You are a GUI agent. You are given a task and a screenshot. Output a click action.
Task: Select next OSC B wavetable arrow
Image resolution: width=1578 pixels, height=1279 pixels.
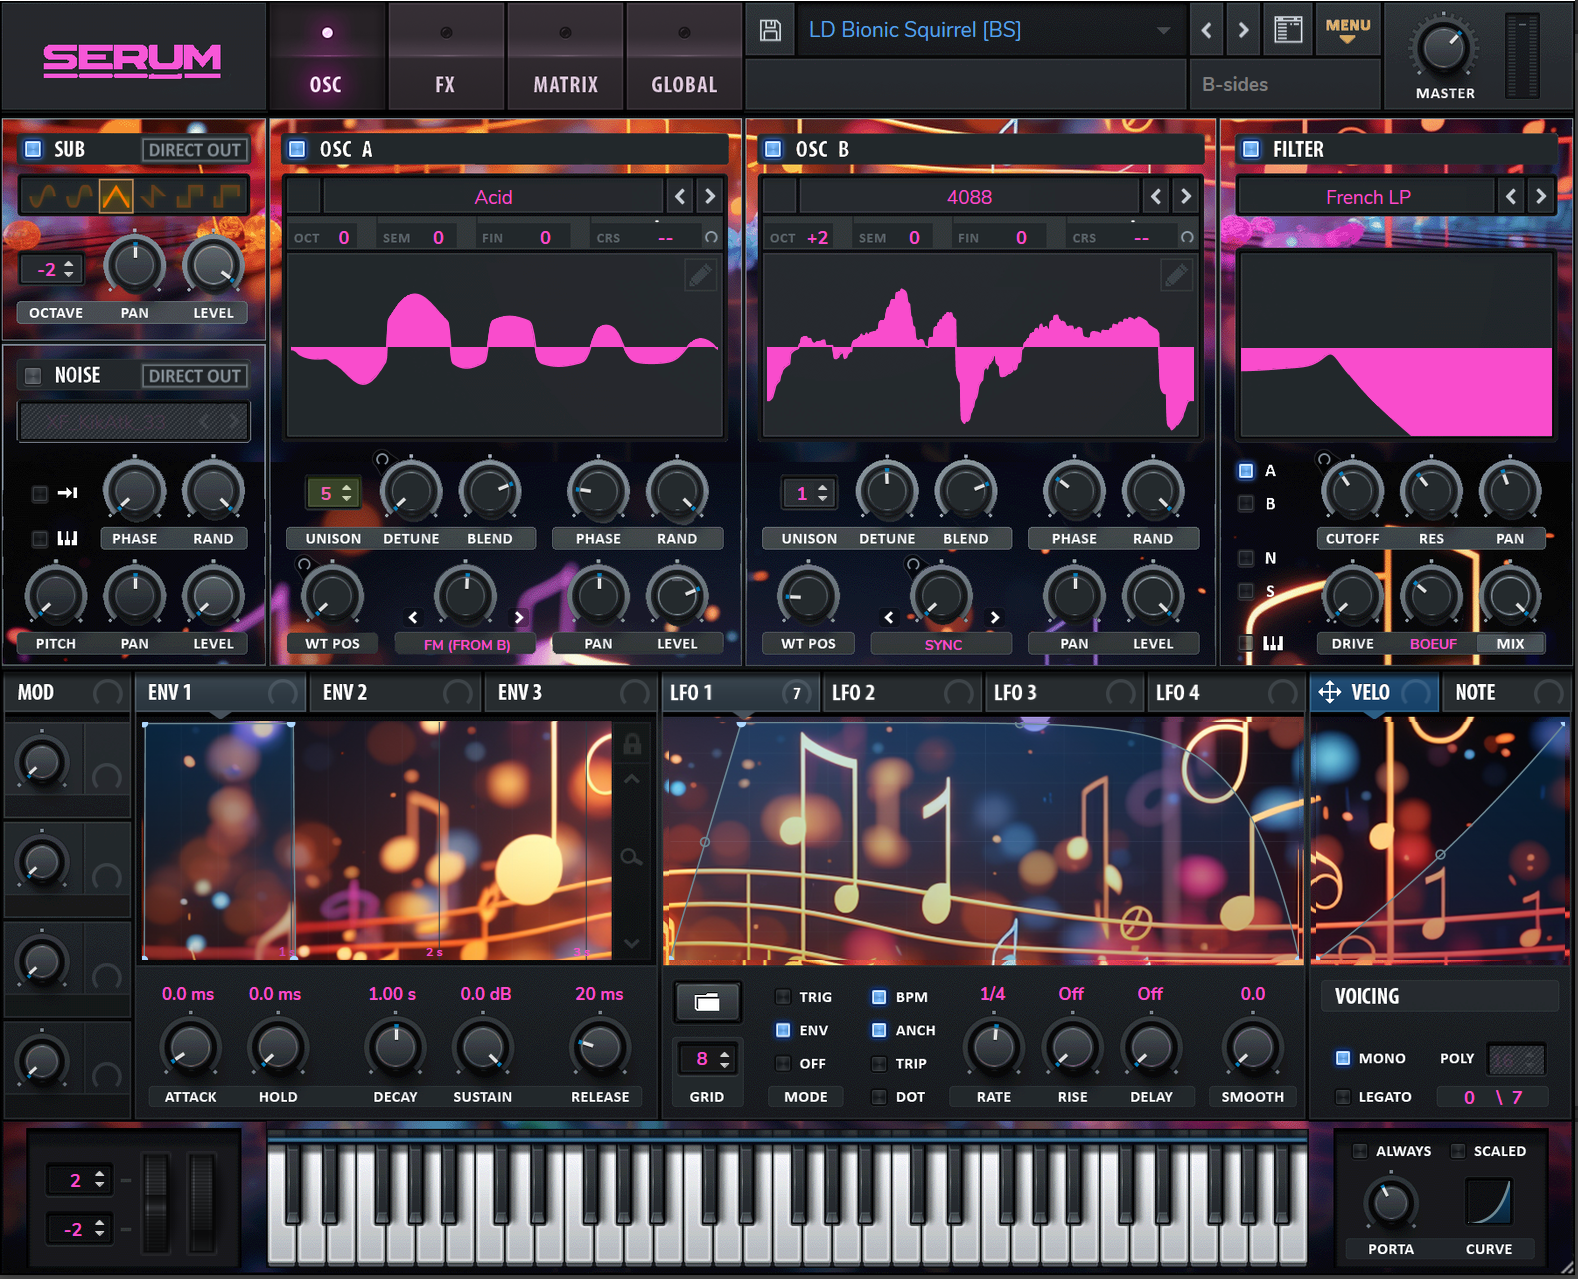[x=1186, y=196]
